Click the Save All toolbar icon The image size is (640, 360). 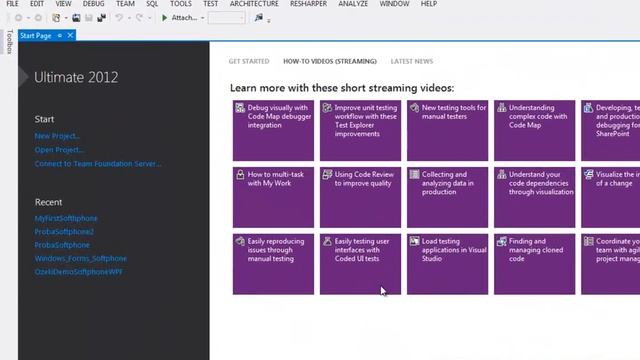pyautogui.click(x=101, y=18)
